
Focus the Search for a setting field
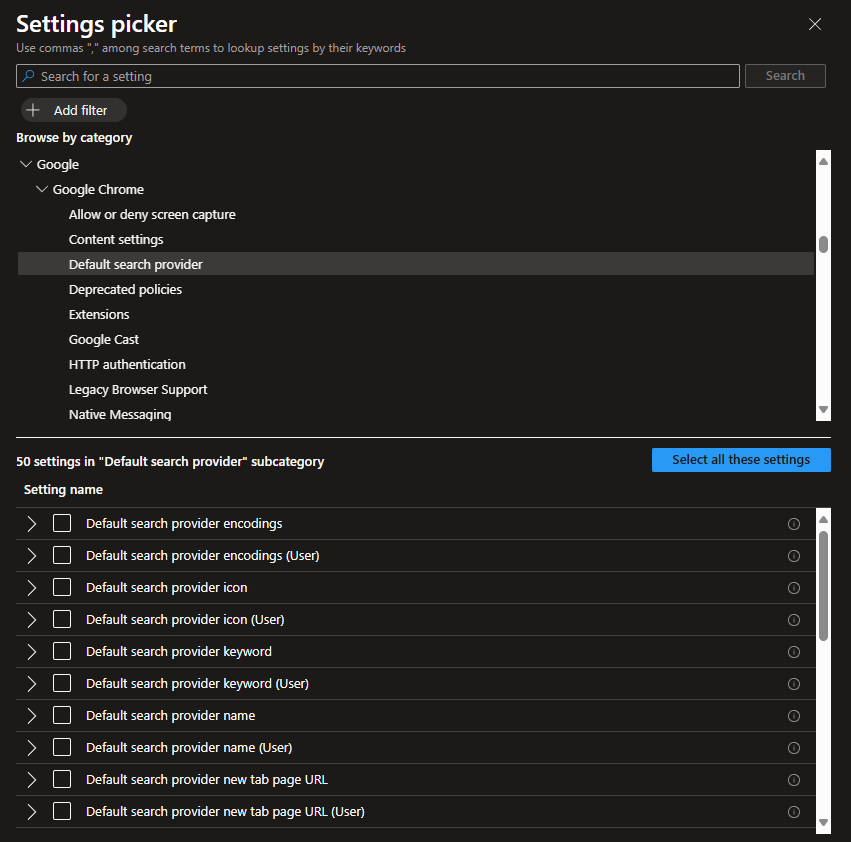pyautogui.click(x=378, y=76)
